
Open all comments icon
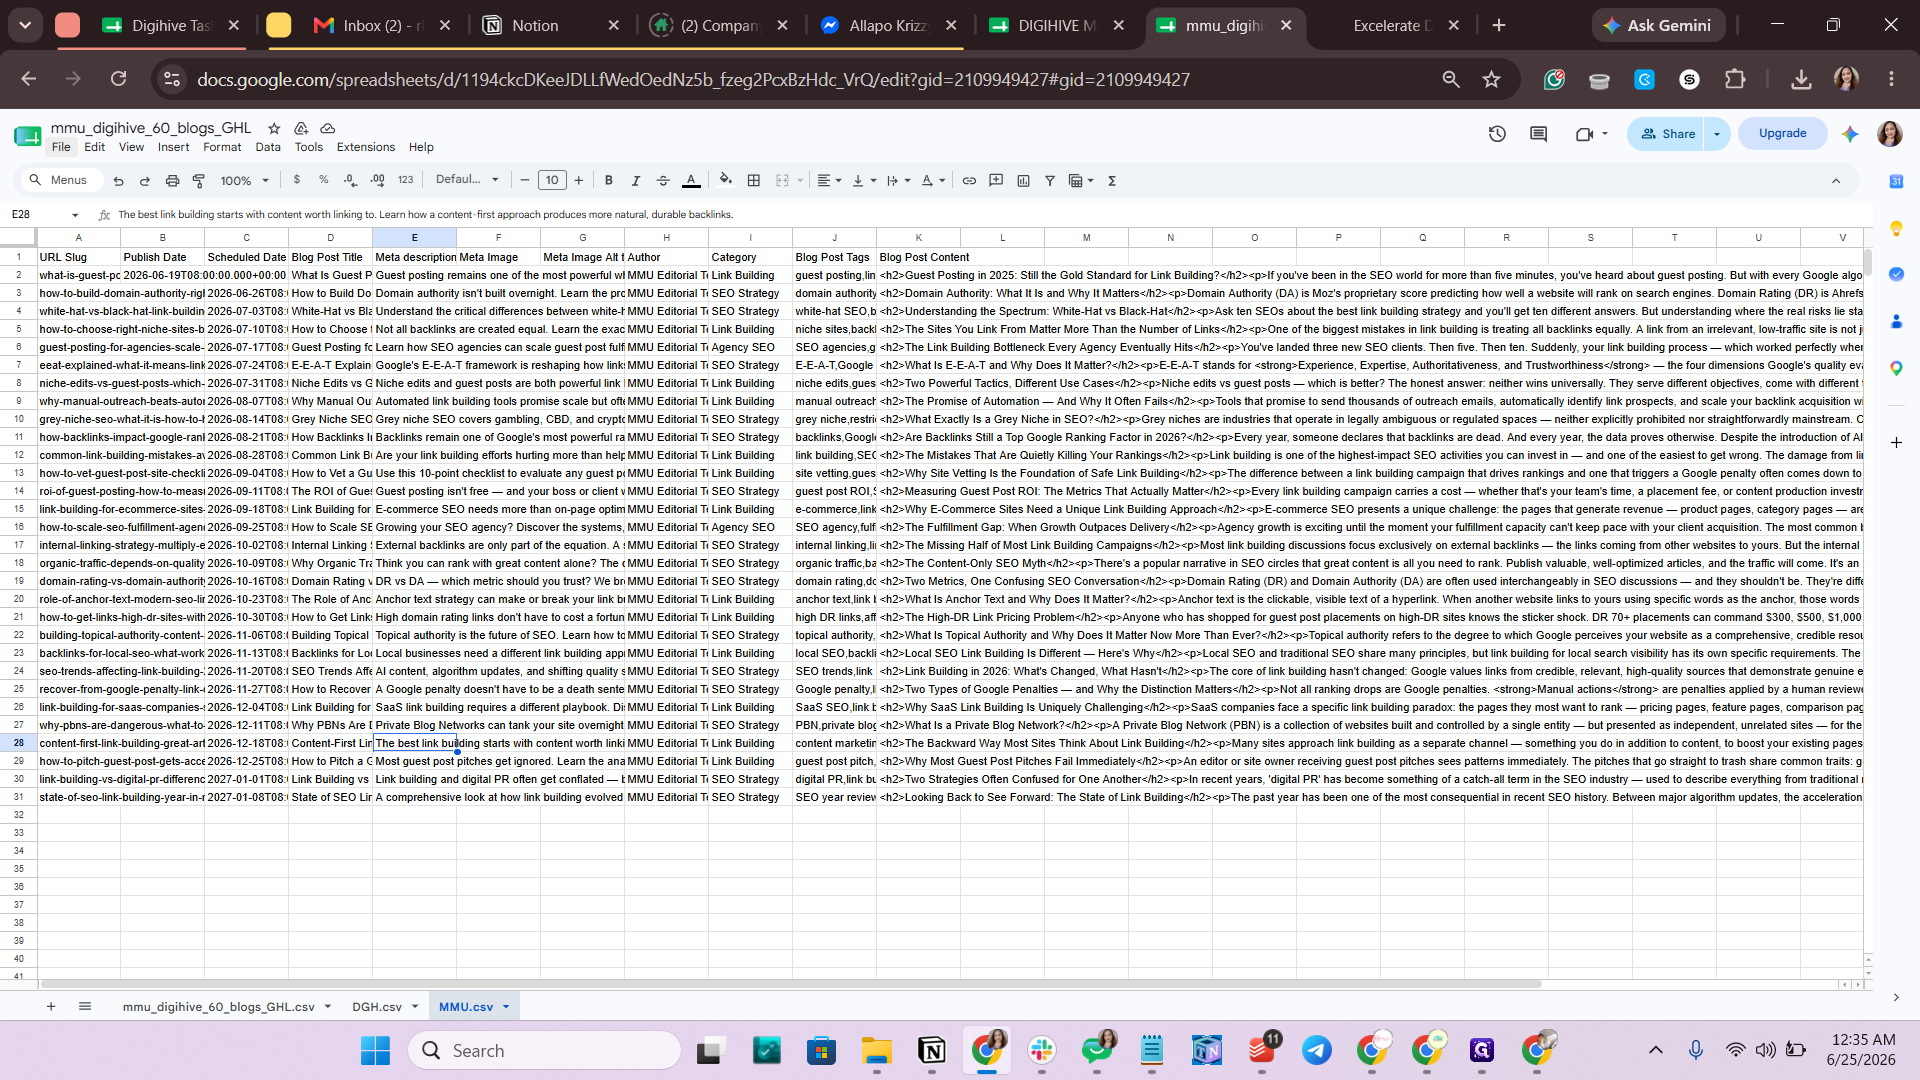click(1539, 134)
